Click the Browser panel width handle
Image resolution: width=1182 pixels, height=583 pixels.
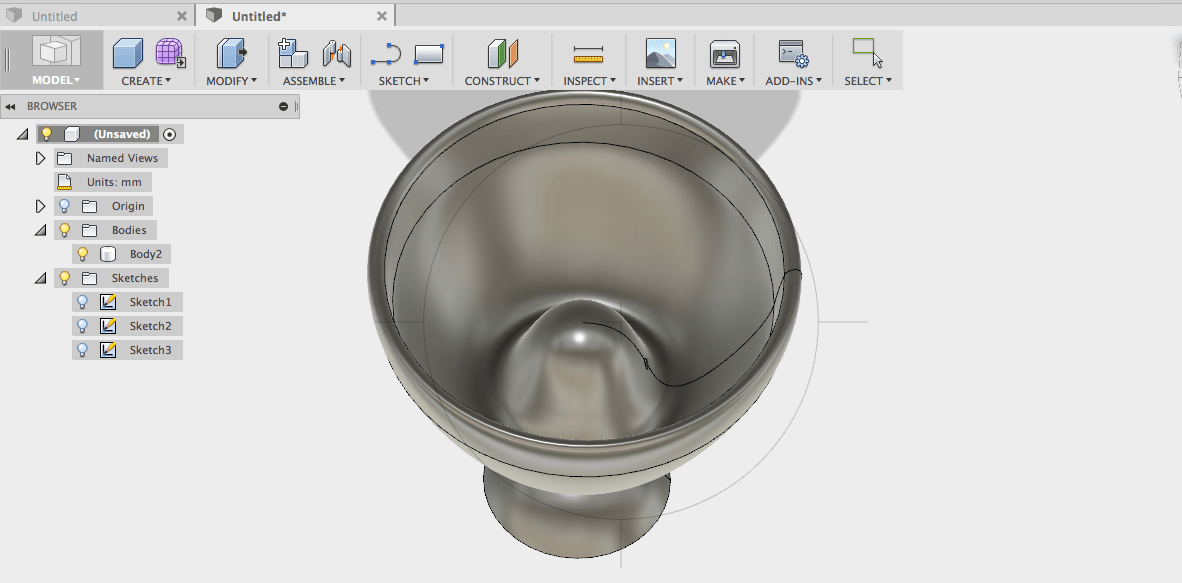point(296,106)
